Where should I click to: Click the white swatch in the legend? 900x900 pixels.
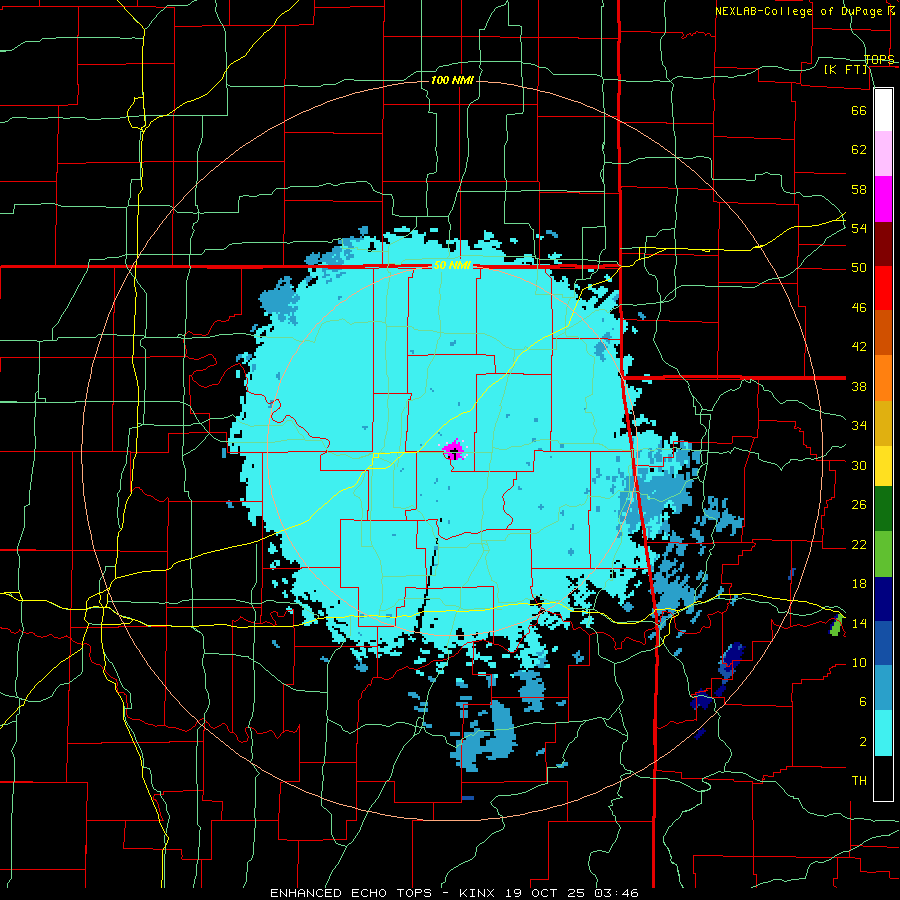click(x=883, y=110)
